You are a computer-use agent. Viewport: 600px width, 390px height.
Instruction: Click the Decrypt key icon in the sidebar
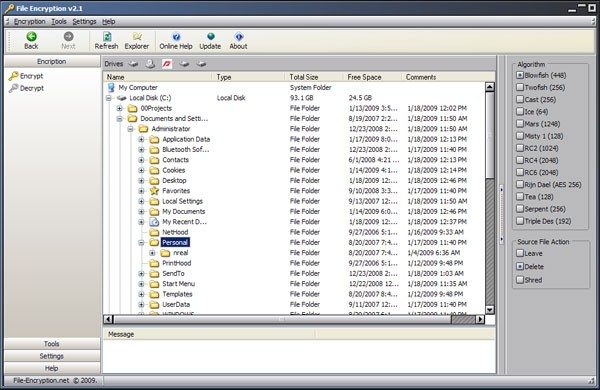pyautogui.click(x=13, y=88)
